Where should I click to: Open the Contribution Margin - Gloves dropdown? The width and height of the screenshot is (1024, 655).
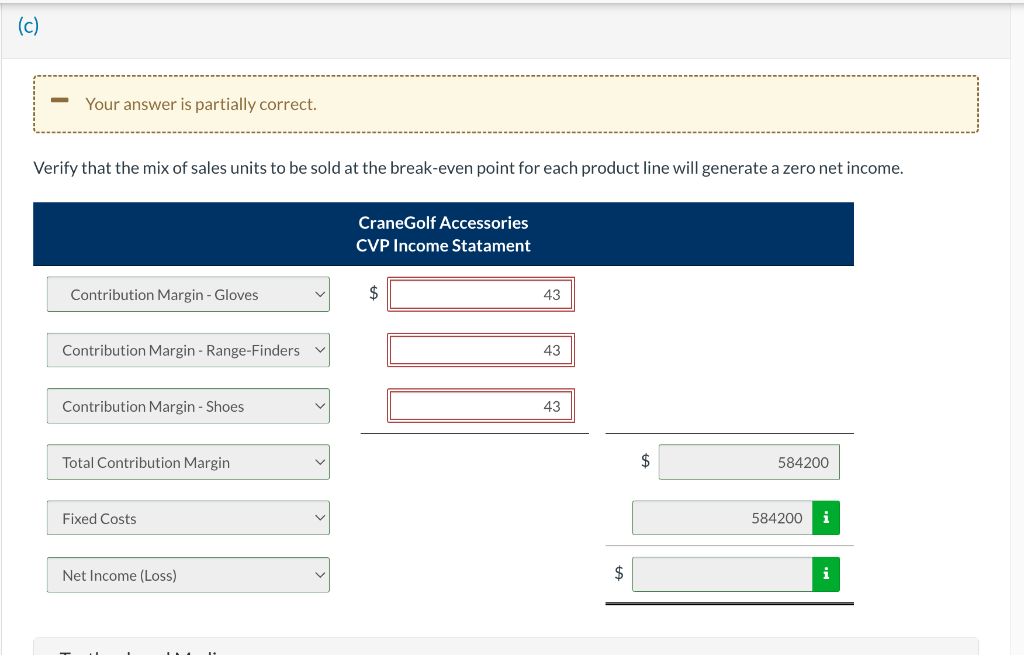click(188, 295)
